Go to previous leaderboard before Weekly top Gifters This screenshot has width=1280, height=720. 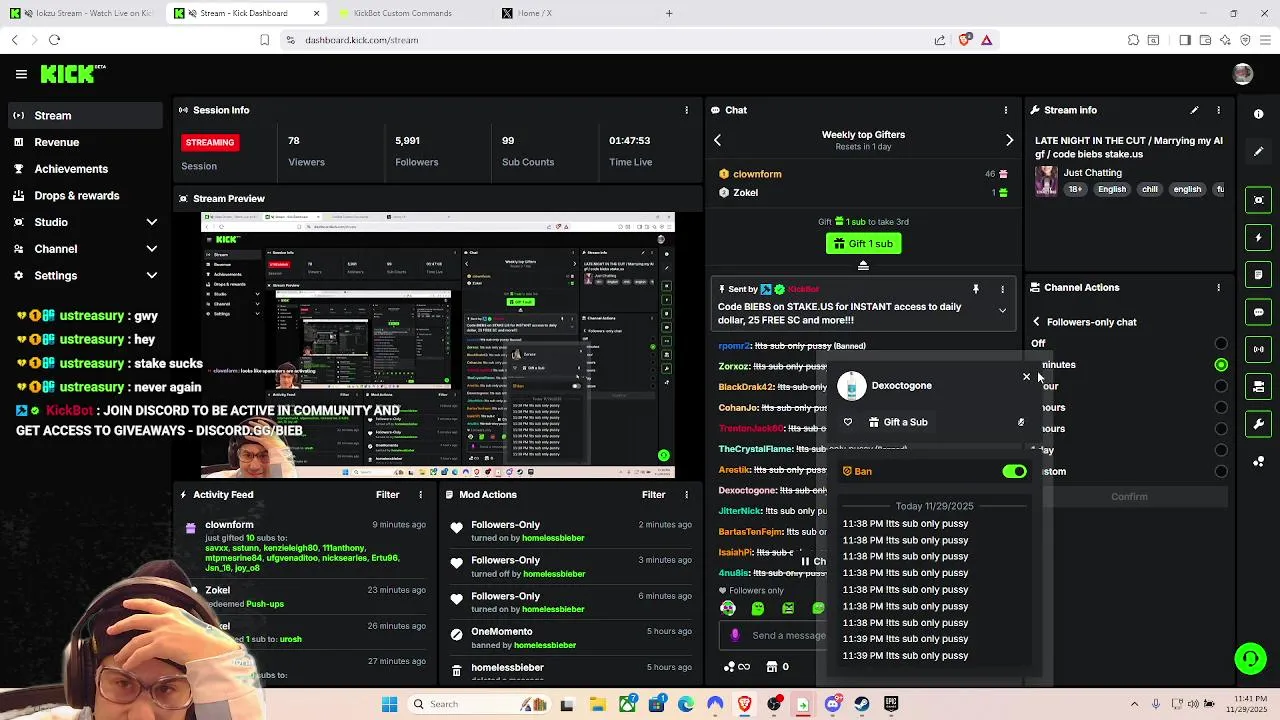(717, 140)
